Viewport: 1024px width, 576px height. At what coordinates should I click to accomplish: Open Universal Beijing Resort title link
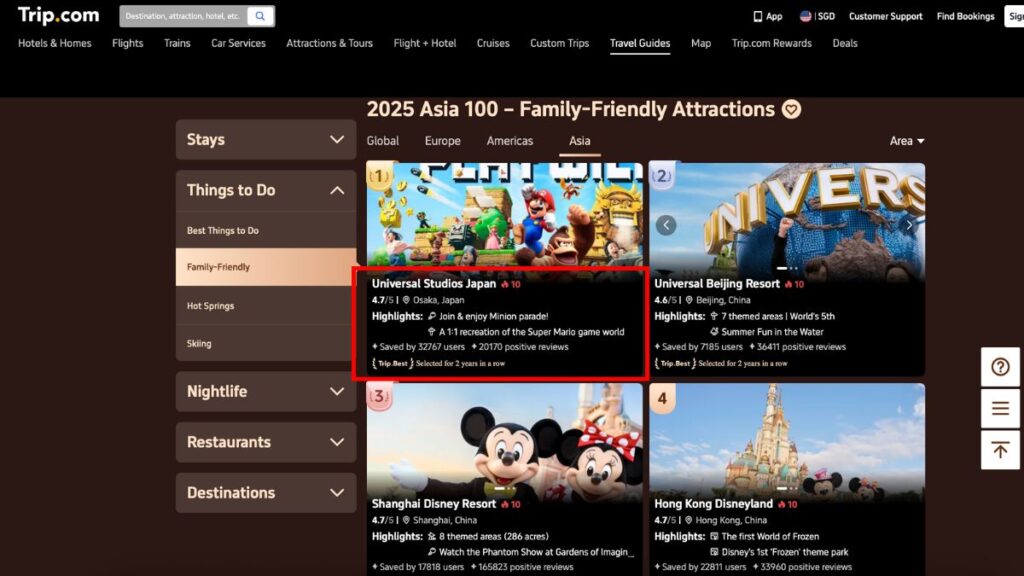pyautogui.click(x=716, y=284)
